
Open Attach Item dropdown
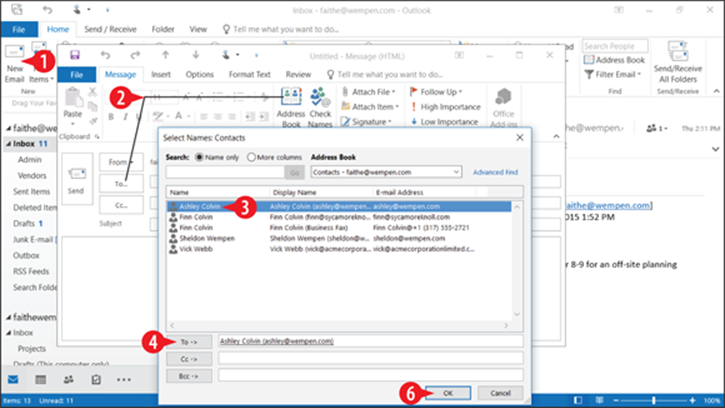370,107
